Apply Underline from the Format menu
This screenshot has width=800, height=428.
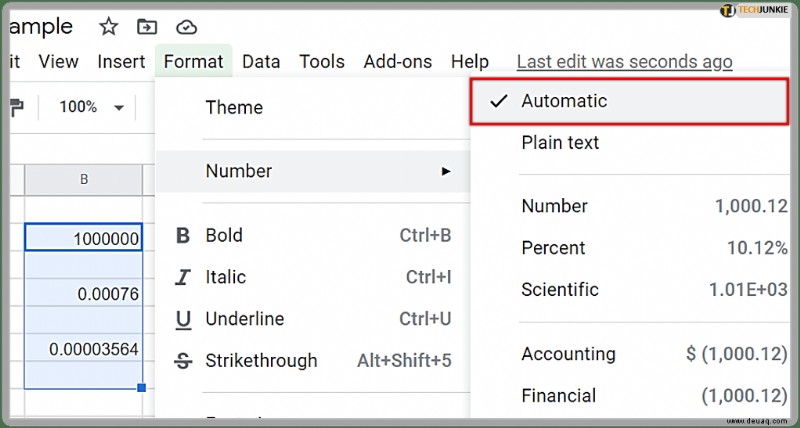pos(312,319)
